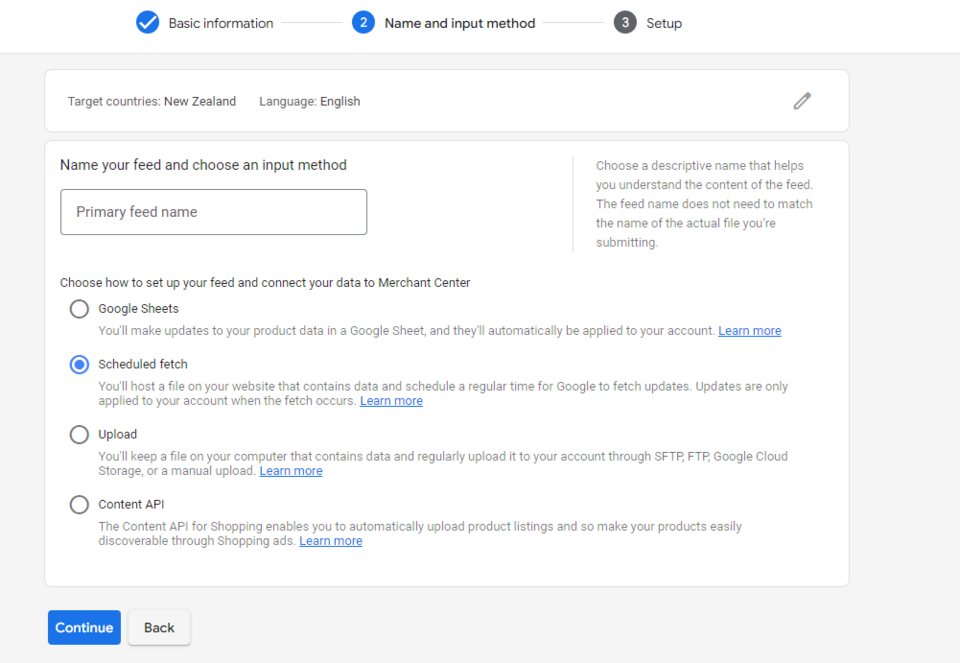Focus the Primary feed name field
Image resolution: width=960 pixels, height=663 pixels.
pyautogui.click(x=213, y=212)
